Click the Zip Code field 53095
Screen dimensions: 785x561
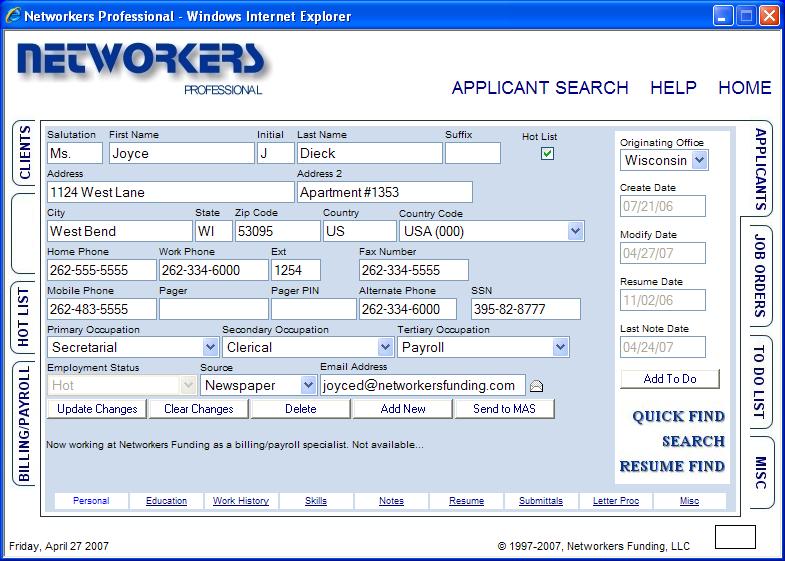277,231
